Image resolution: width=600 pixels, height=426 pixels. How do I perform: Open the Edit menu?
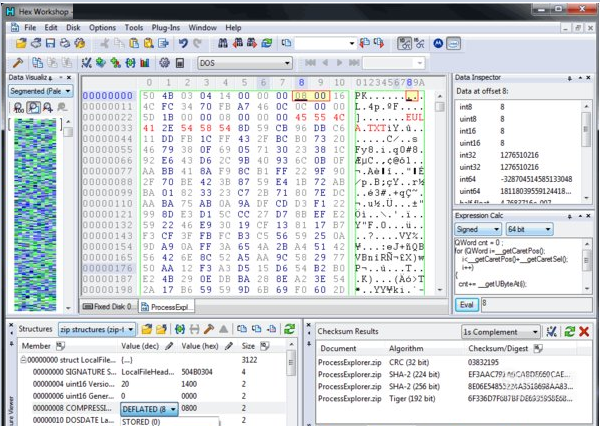coord(51,28)
